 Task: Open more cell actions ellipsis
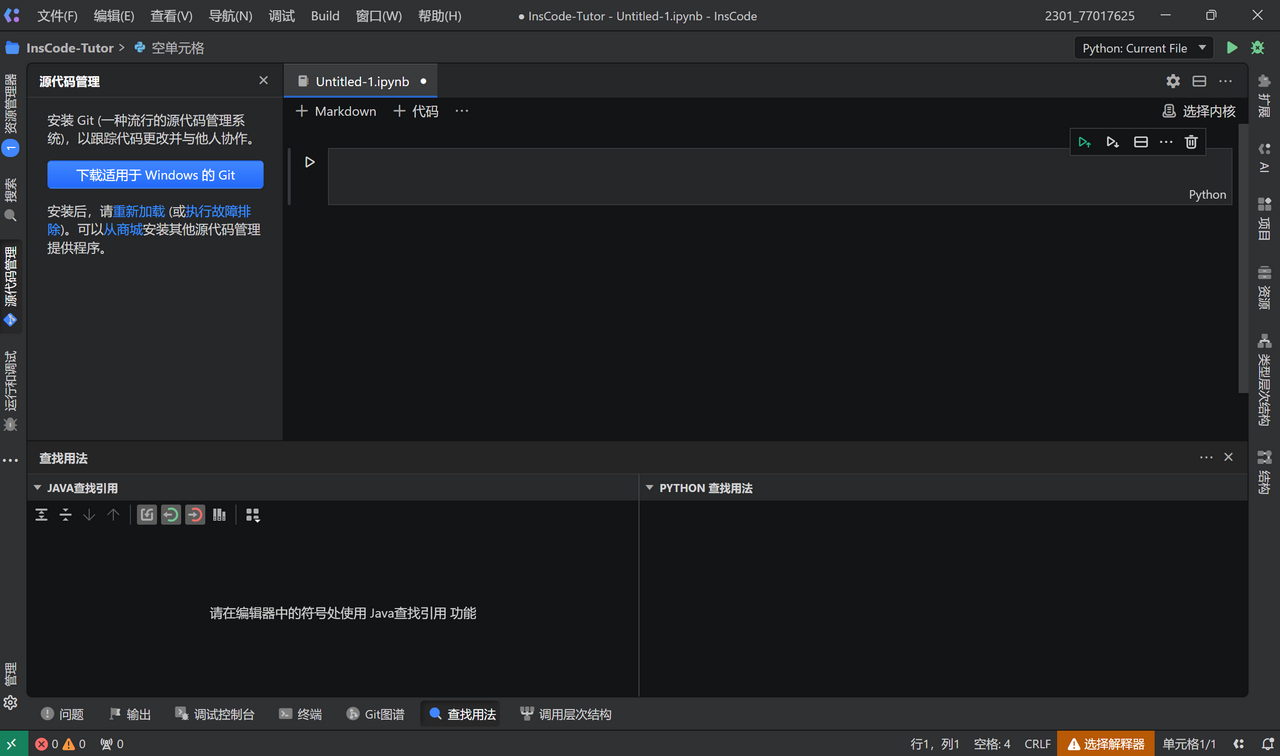pos(1166,143)
